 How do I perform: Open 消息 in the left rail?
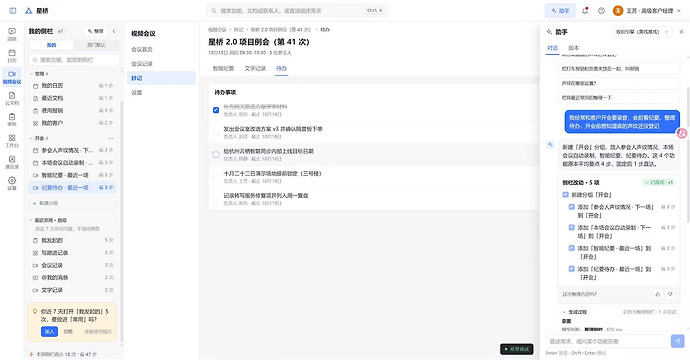pyautogui.click(x=12, y=34)
